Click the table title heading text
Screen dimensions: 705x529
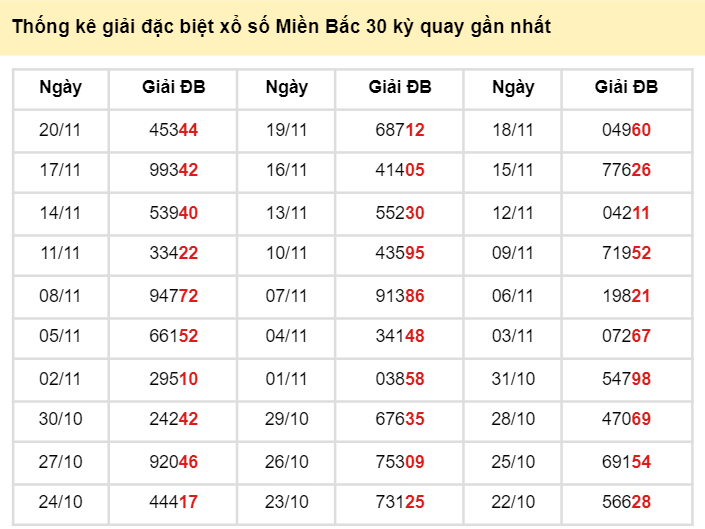pyautogui.click(x=281, y=26)
